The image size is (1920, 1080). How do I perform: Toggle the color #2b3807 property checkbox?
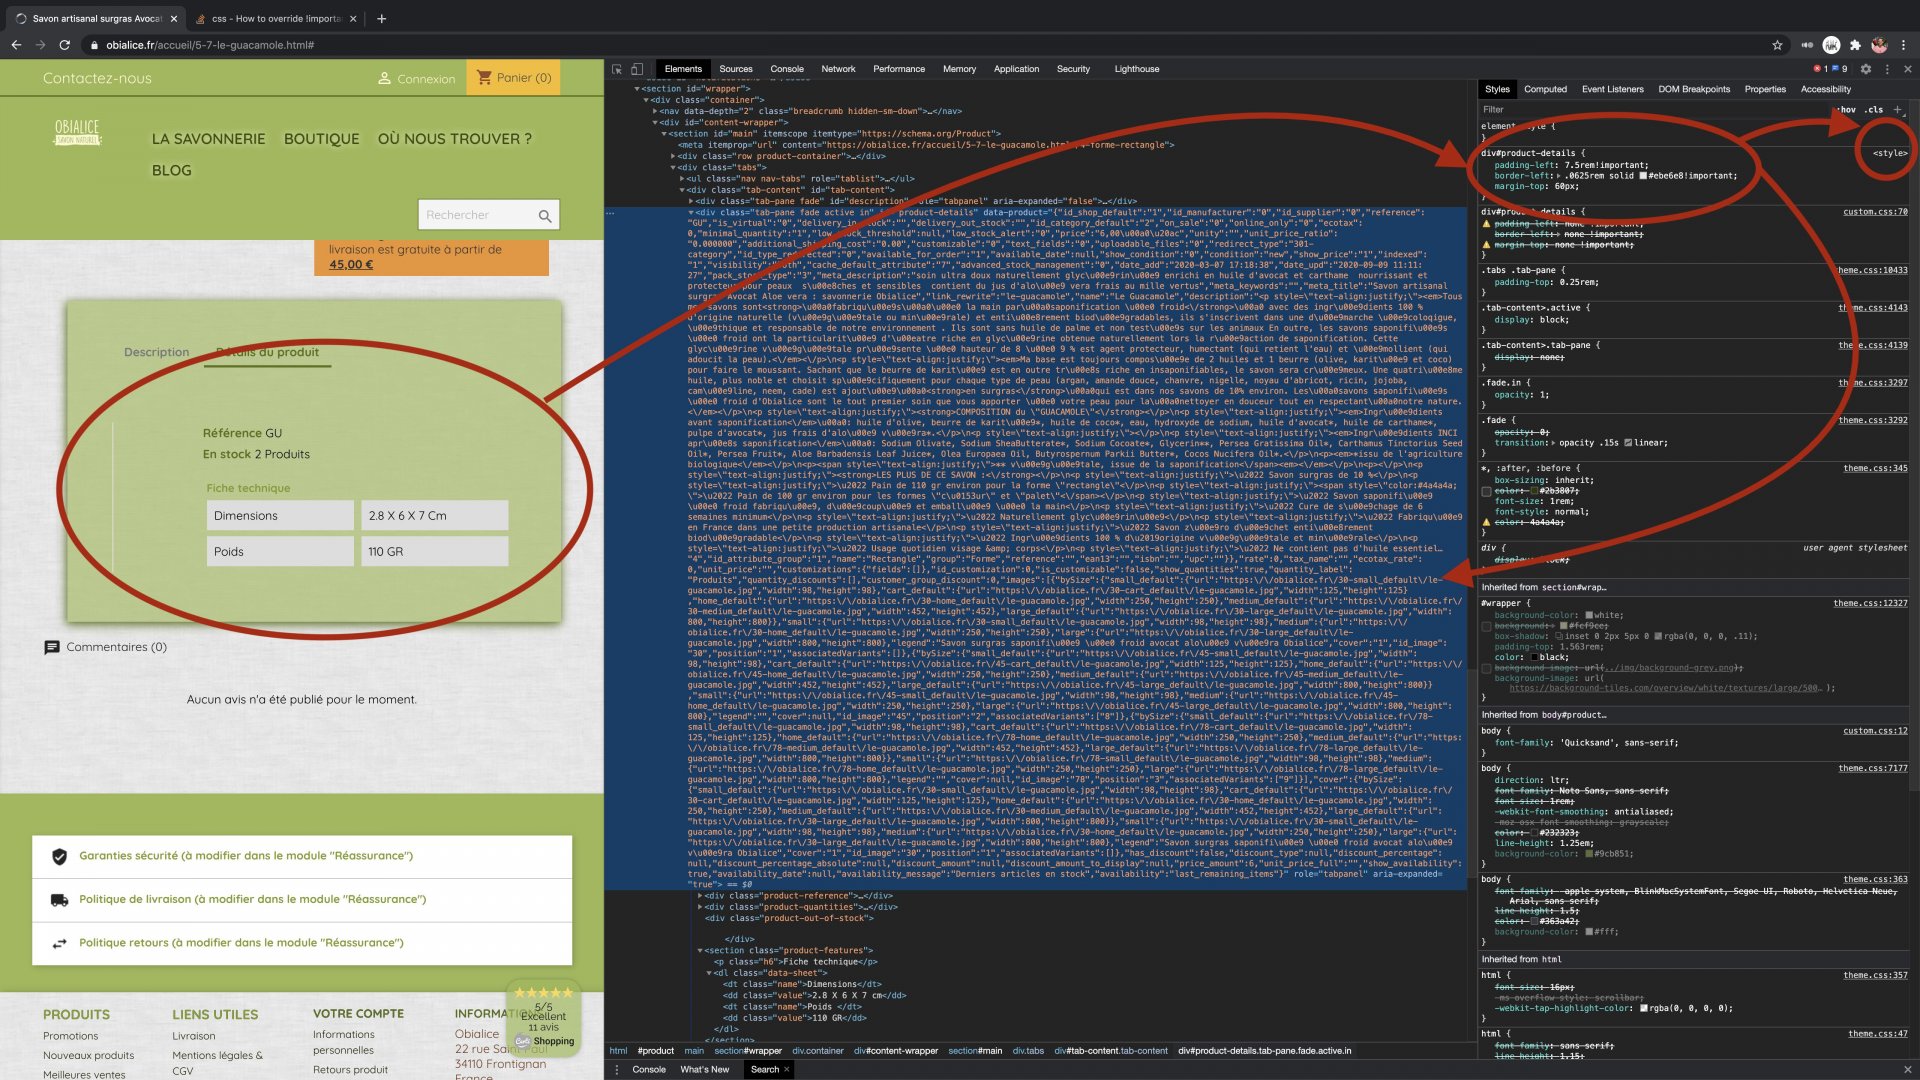coord(1487,491)
